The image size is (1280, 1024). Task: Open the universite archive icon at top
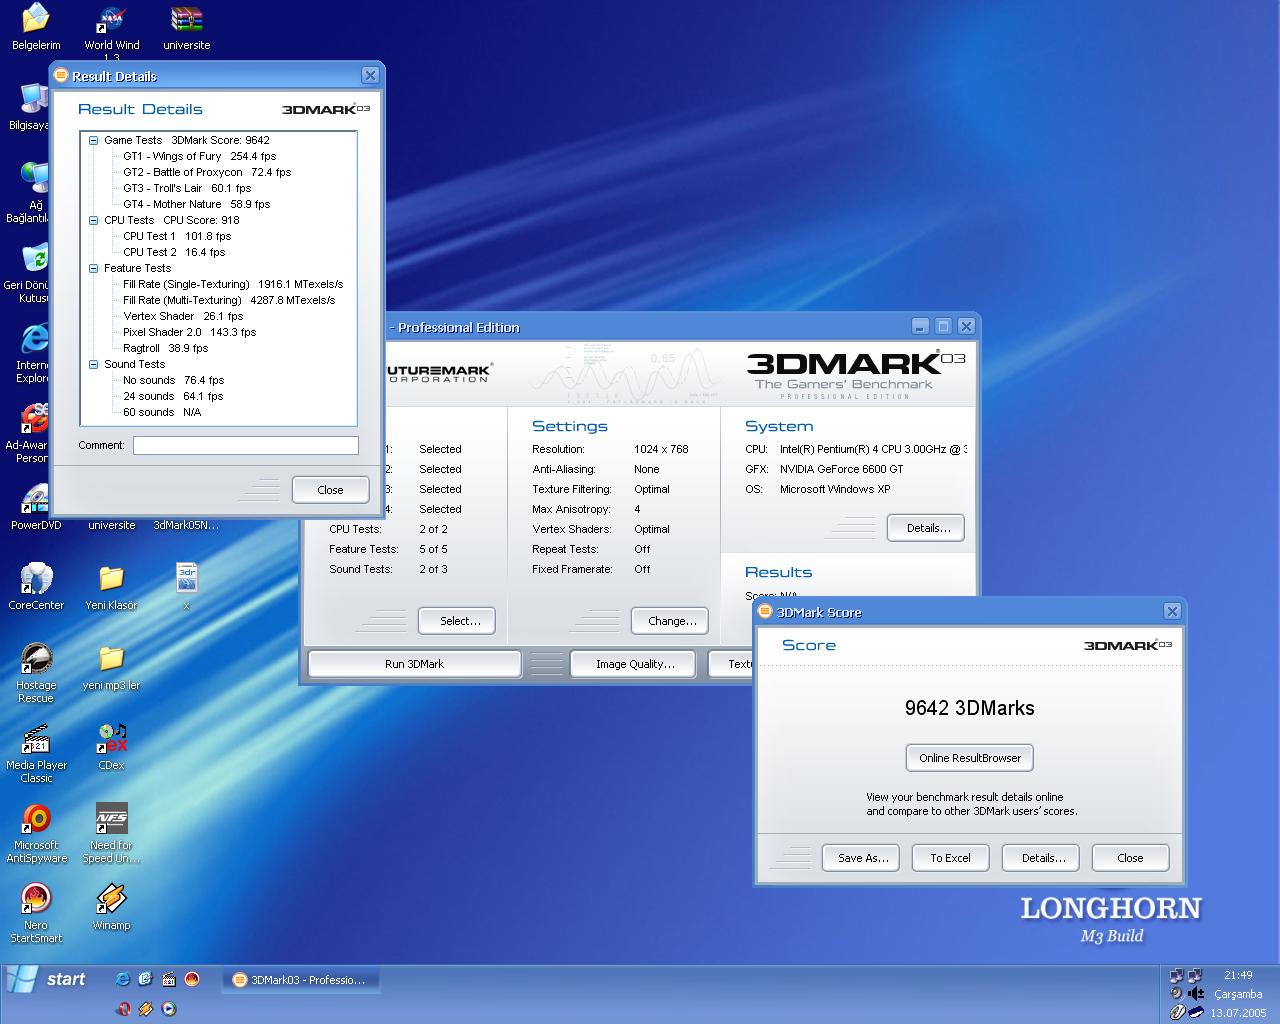point(186,27)
